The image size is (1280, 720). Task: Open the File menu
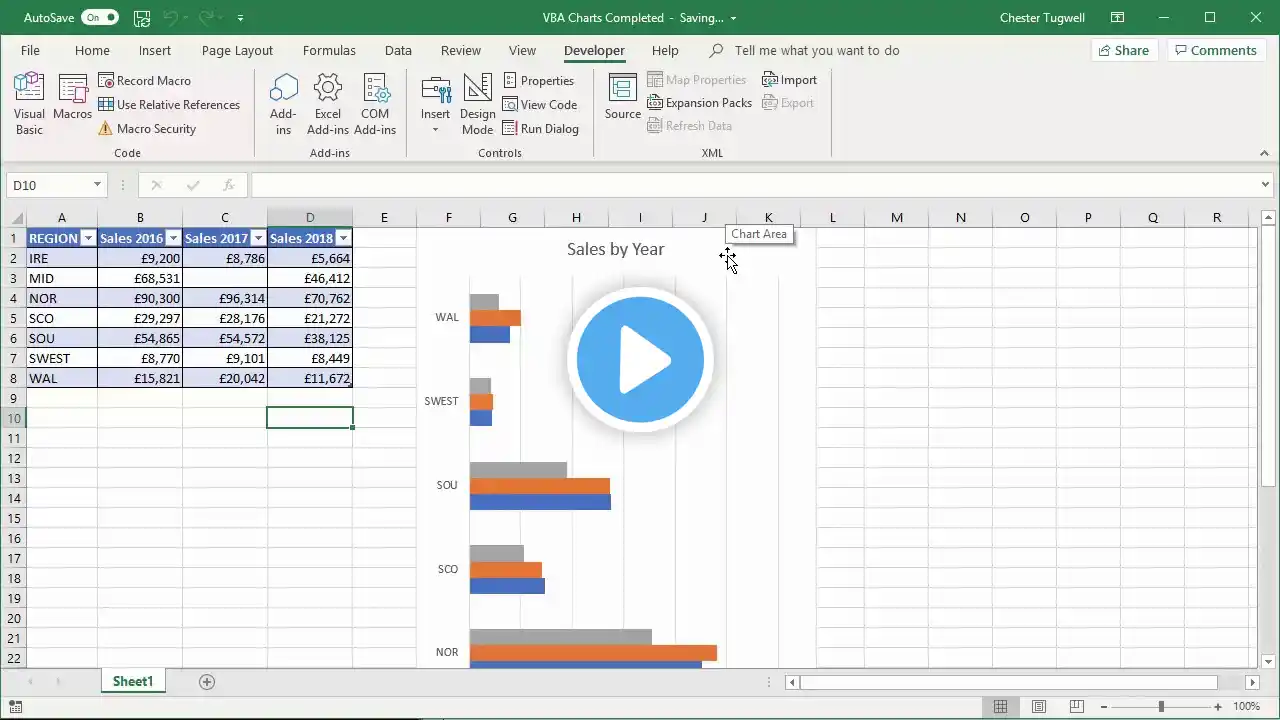pyautogui.click(x=30, y=51)
